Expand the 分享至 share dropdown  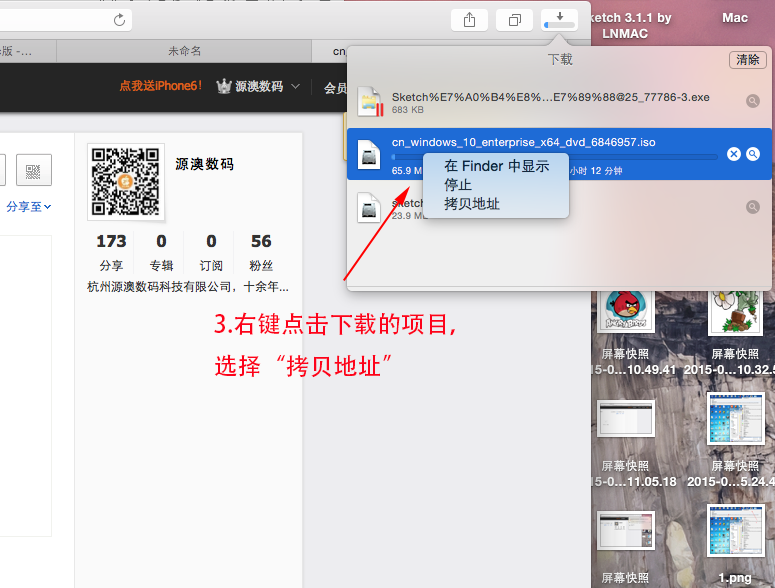click(29, 207)
